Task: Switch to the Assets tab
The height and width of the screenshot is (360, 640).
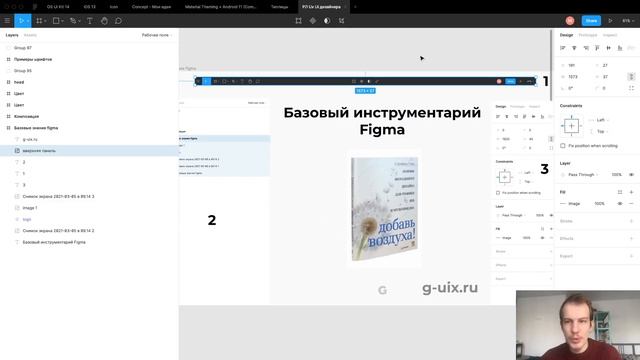Action: (x=30, y=35)
